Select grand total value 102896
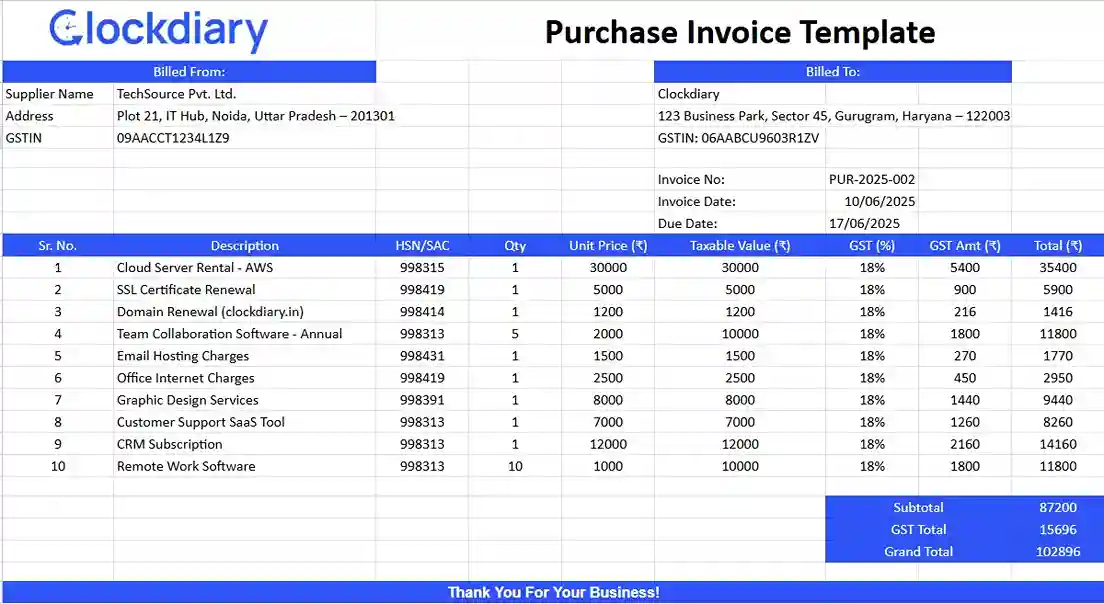1104x604 pixels. 1058,552
